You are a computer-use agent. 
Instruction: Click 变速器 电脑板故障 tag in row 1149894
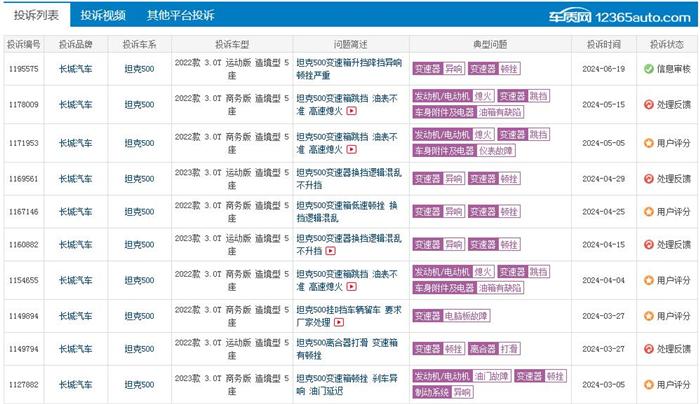coord(451,316)
